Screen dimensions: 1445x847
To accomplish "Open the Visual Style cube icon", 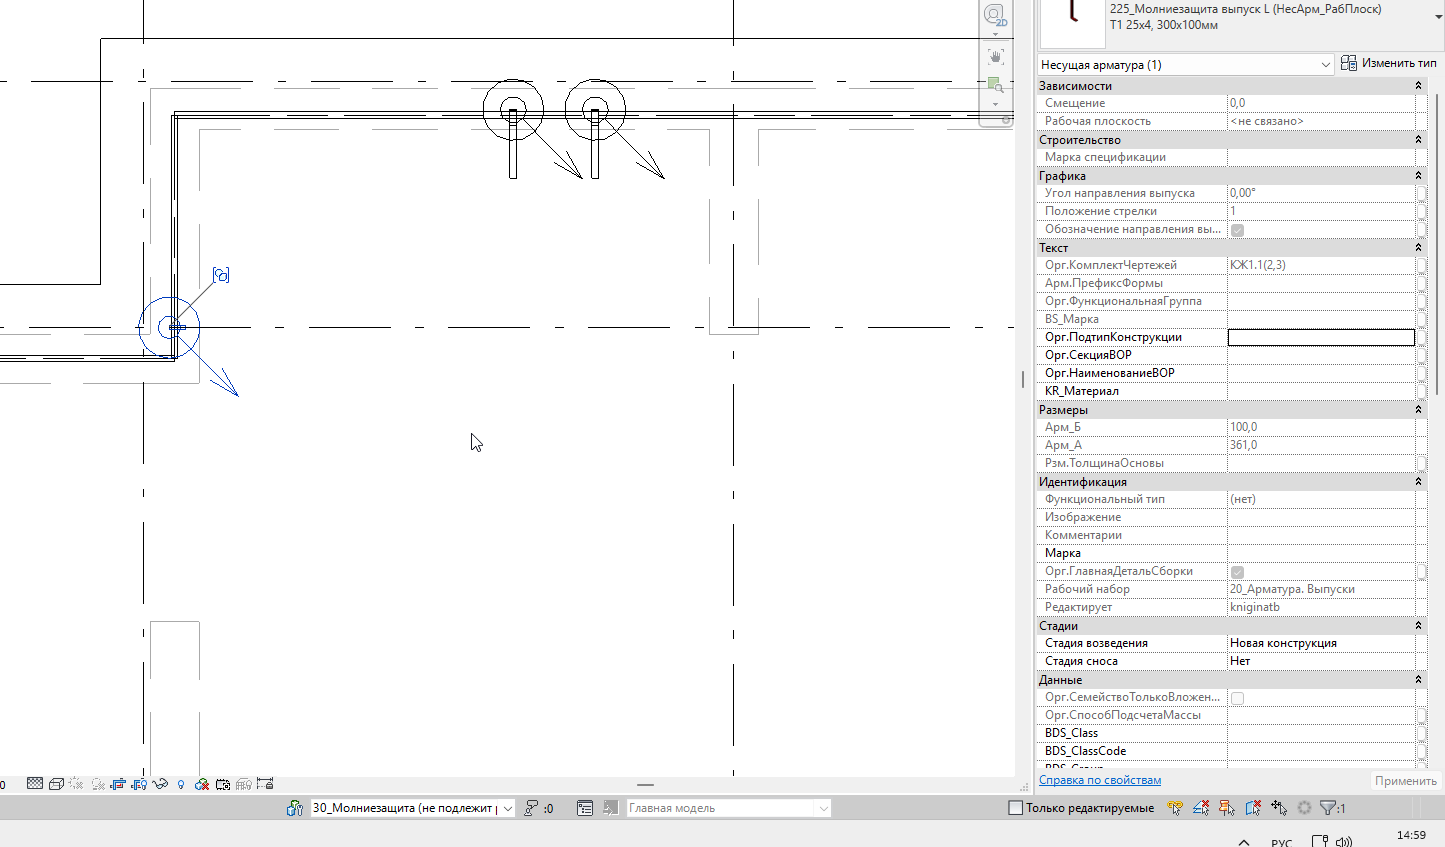I will tap(56, 784).
